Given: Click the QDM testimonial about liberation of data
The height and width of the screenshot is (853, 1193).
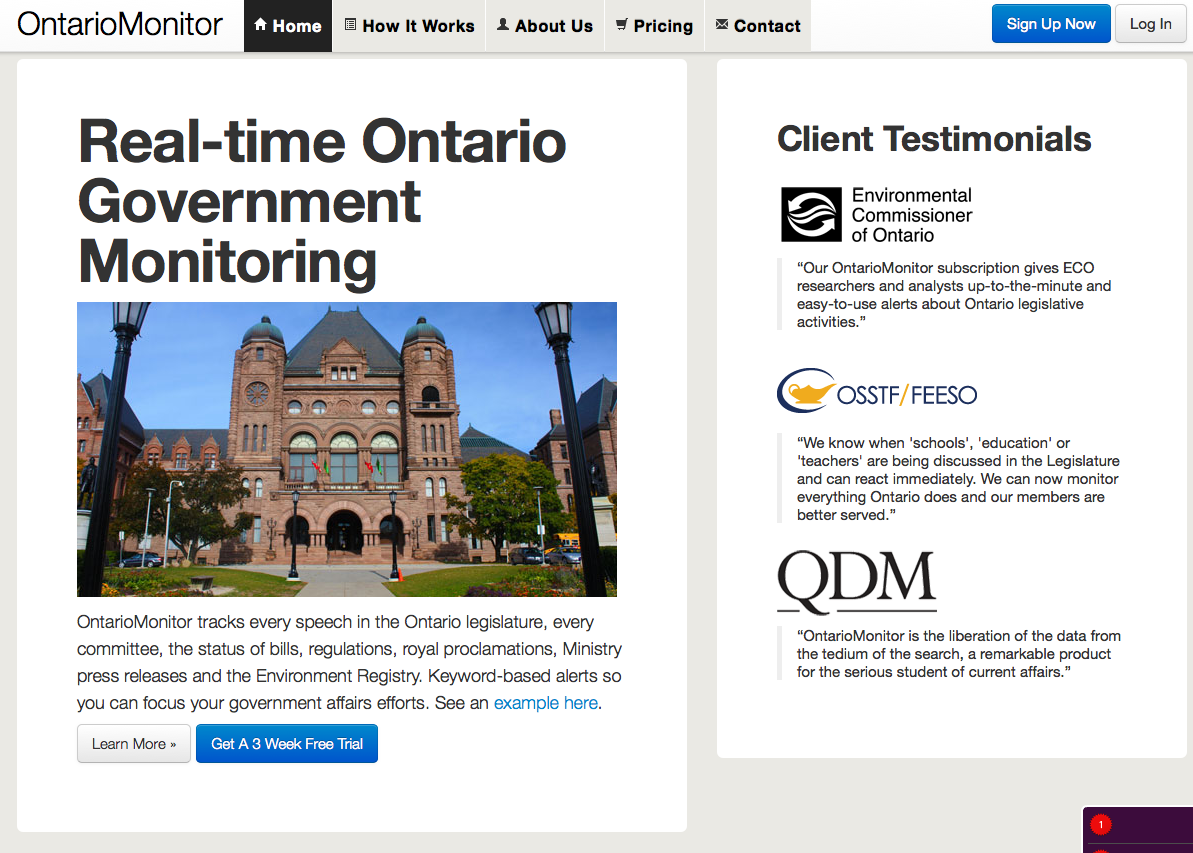Looking at the screenshot, I should point(959,654).
